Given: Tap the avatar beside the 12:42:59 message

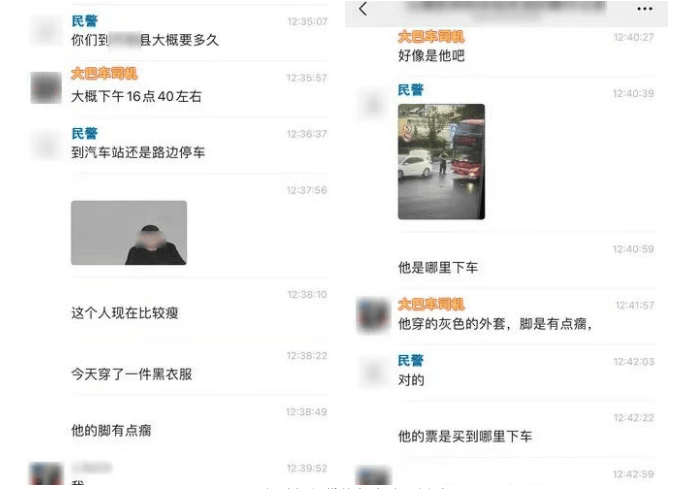Looking at the screenshot, I should click(373, 475).
